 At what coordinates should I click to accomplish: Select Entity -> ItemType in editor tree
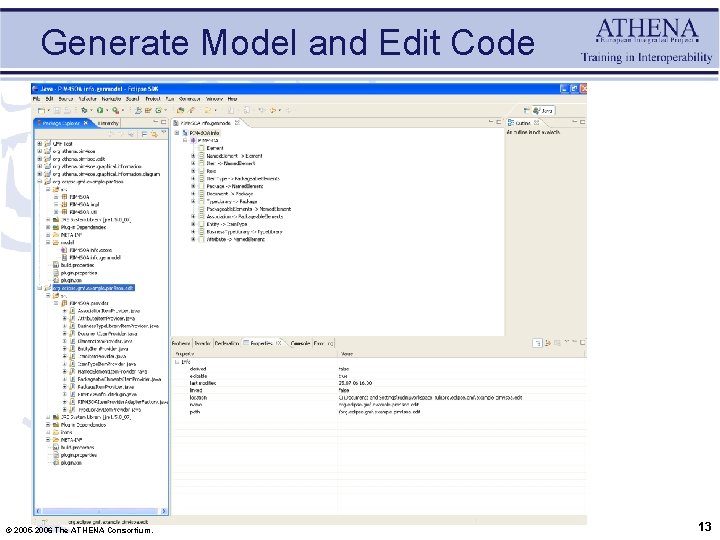click(x=223, y=224)
